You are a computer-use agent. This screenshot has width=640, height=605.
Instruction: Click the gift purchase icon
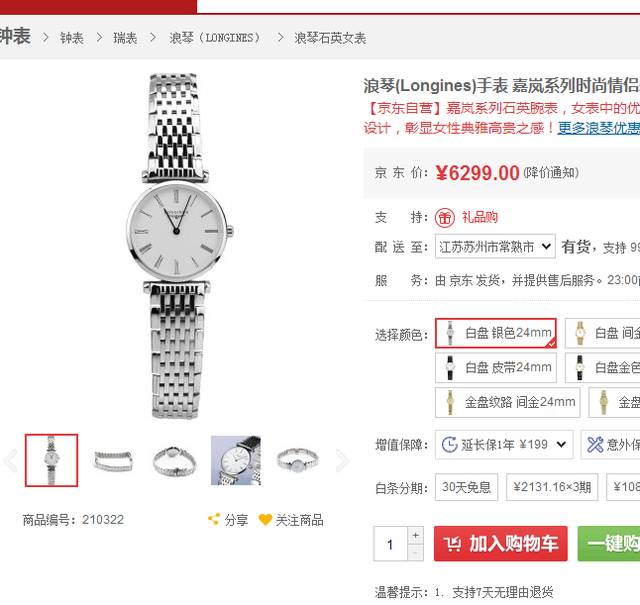[444, 218]
